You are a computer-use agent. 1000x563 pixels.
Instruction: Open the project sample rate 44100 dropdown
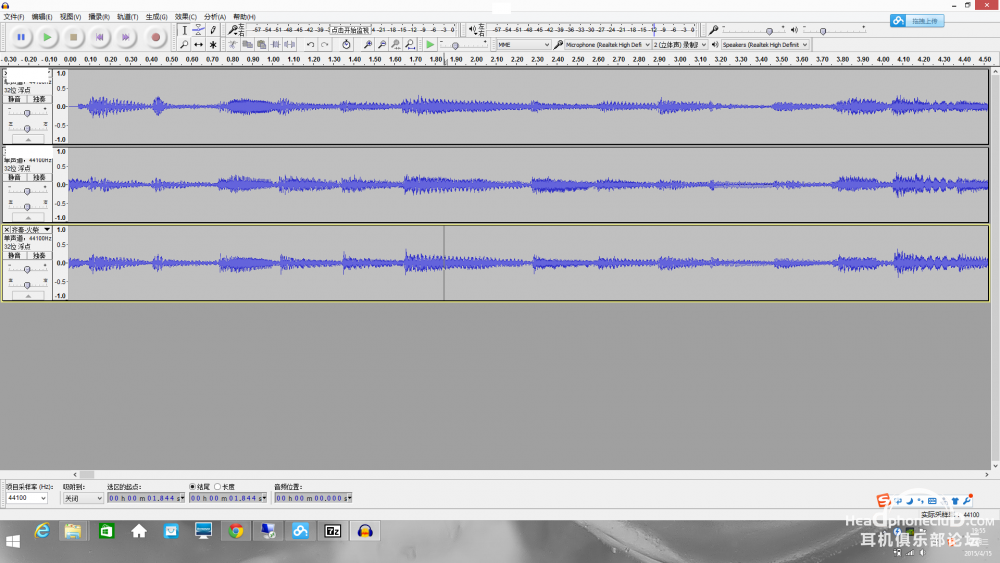pos(26,498)
